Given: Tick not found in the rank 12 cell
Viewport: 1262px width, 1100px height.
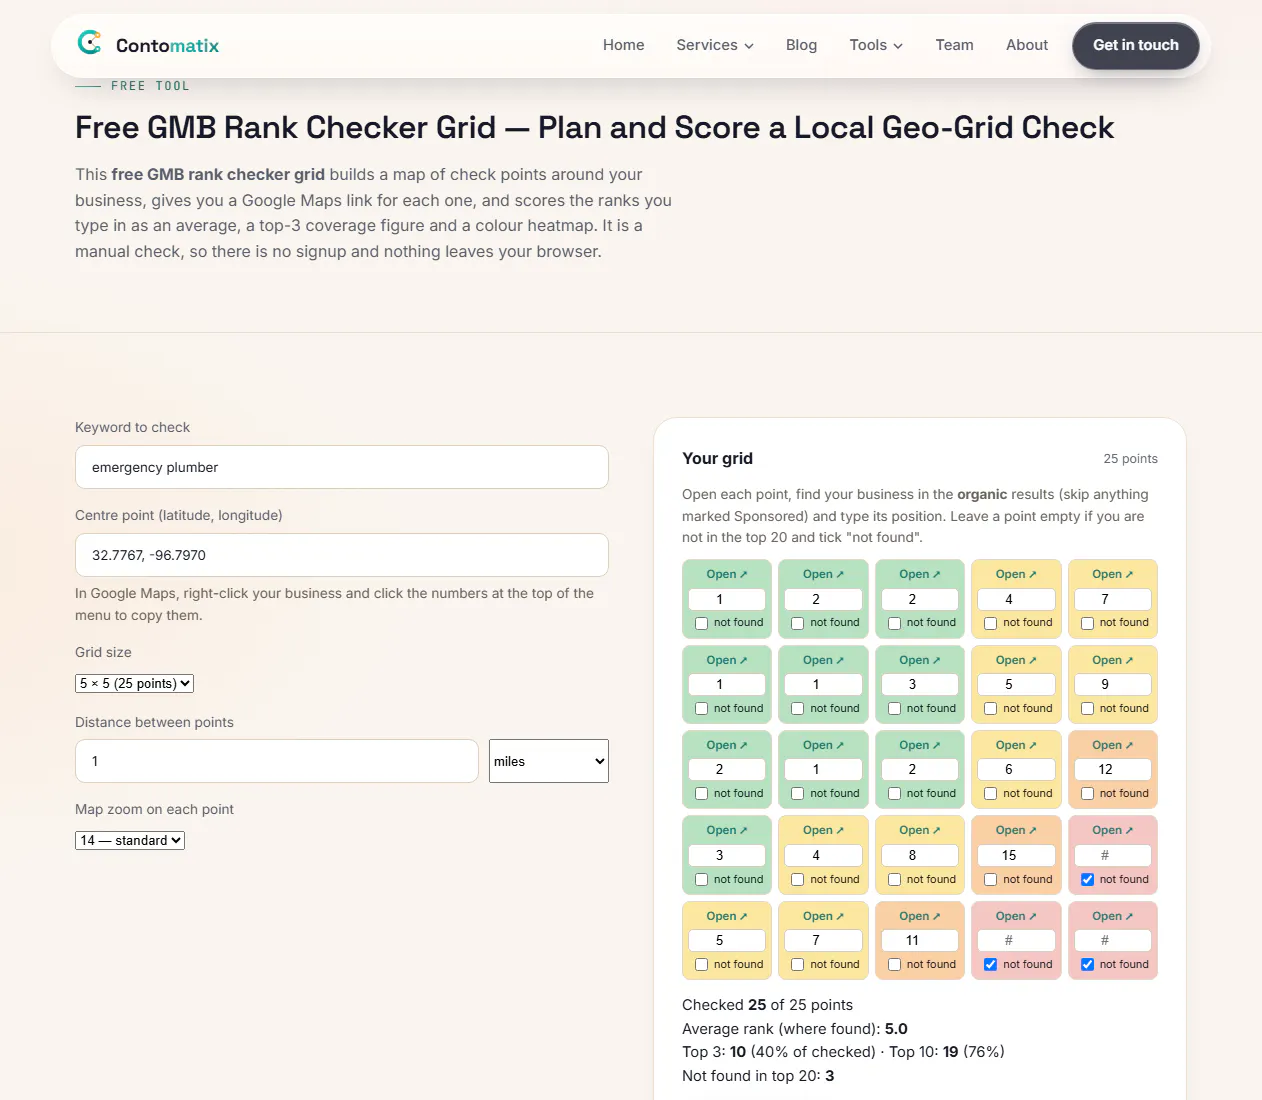Looking at the screenshot, I should point(1087,794).
